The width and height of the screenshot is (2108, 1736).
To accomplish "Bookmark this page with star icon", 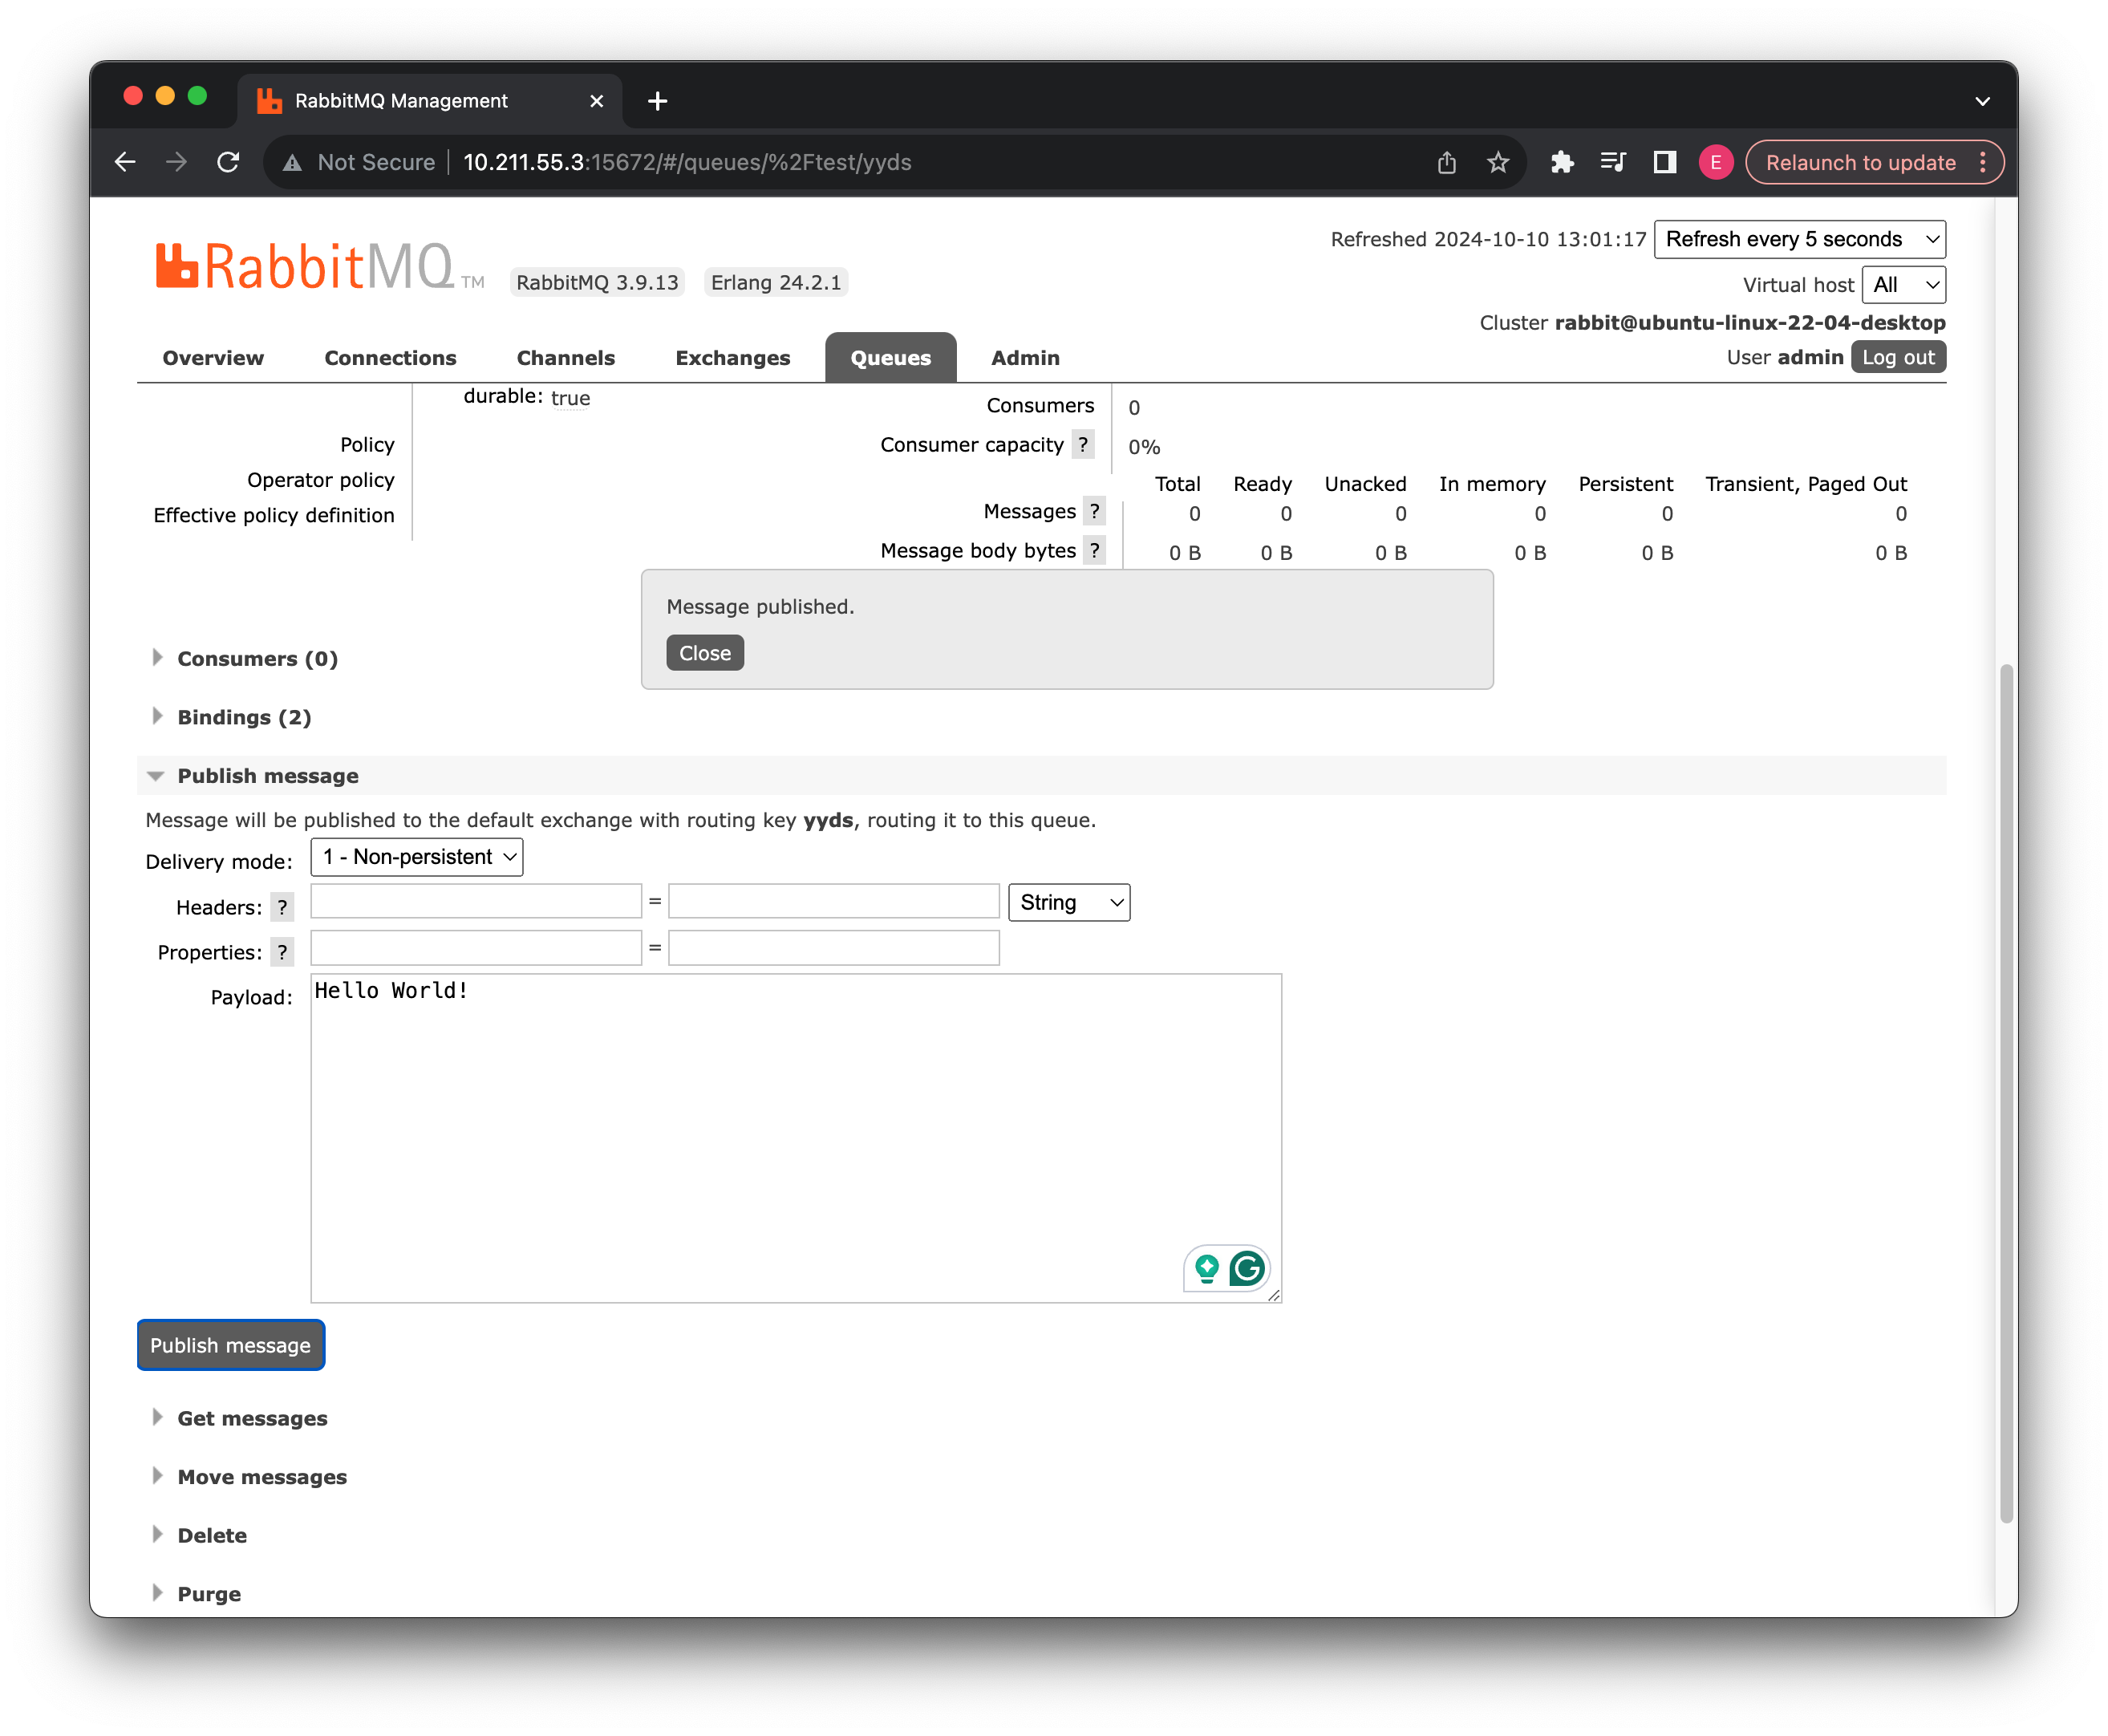I will pos(1497,162).
